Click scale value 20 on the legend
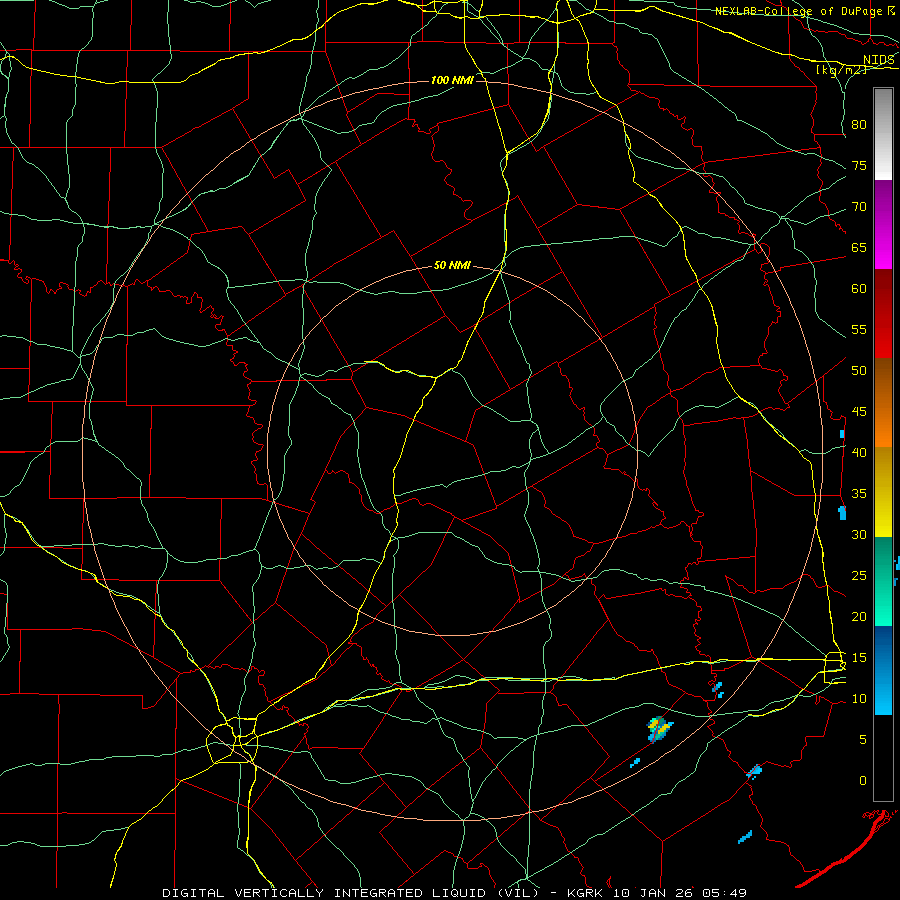The height and width of the screenshot is (900, 900). [x=859, y=616]
